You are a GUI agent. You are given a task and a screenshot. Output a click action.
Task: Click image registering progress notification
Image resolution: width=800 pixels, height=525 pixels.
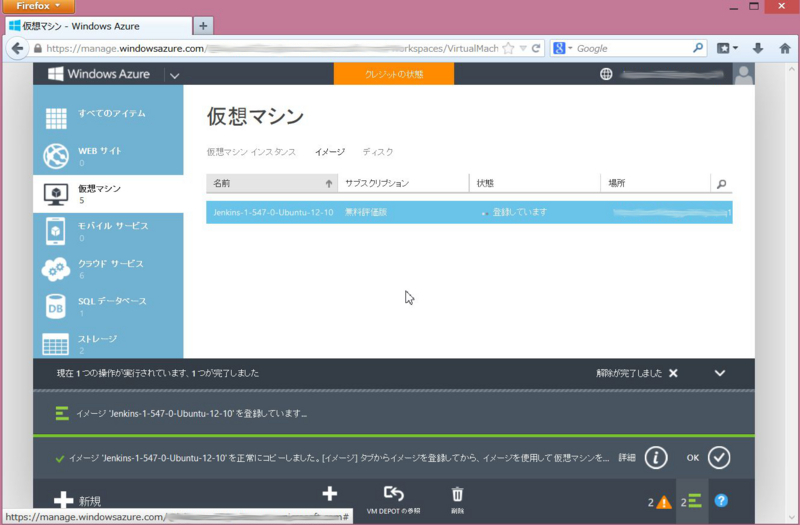pos(394,413)
